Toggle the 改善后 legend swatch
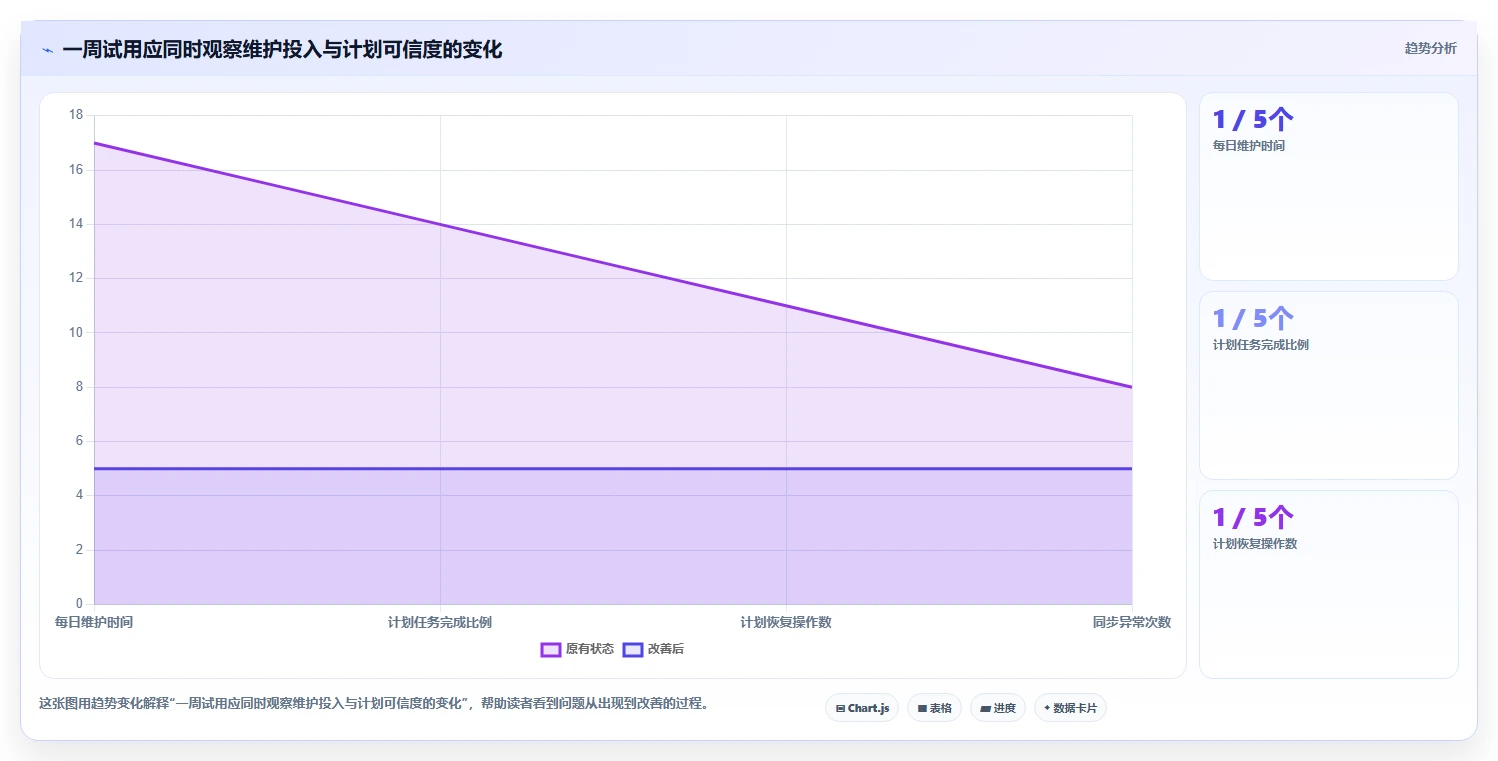The height and width of the screenshot is (761, 1498). pos(632,649)
